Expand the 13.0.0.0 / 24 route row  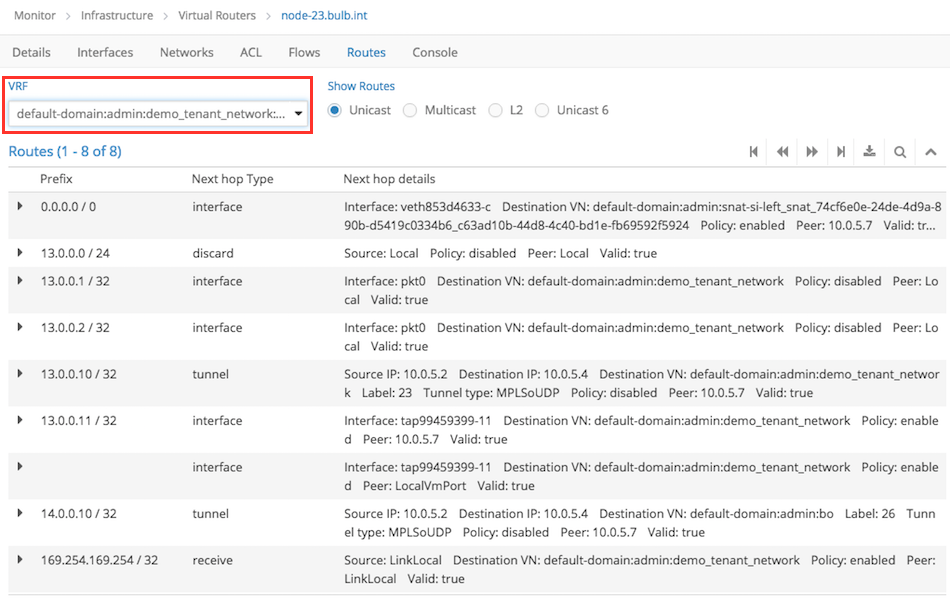coord(20,253)
